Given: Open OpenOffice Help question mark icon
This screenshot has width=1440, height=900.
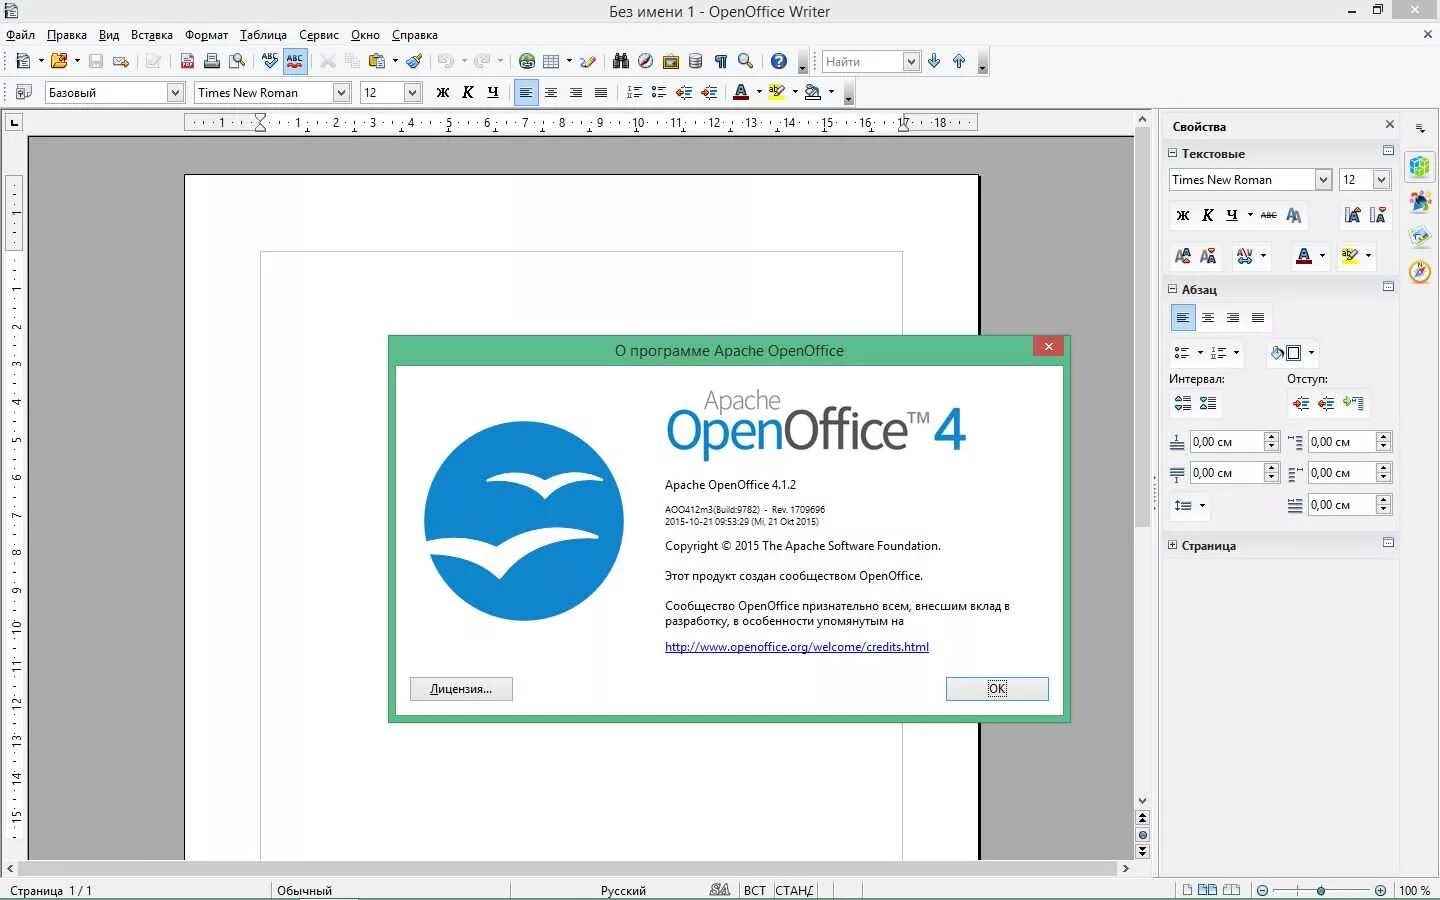Looking at the screenshot, I should tap(779, 61).
